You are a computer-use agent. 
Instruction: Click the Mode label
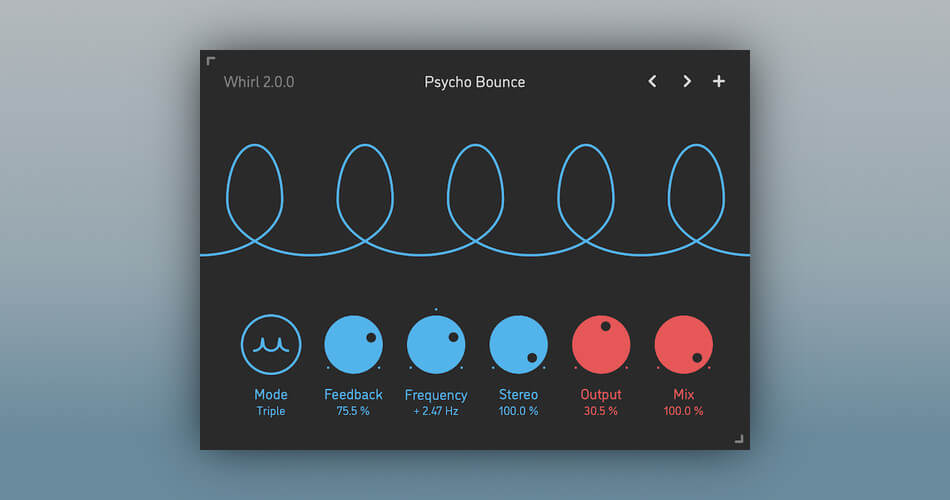[x=271, y=395]
